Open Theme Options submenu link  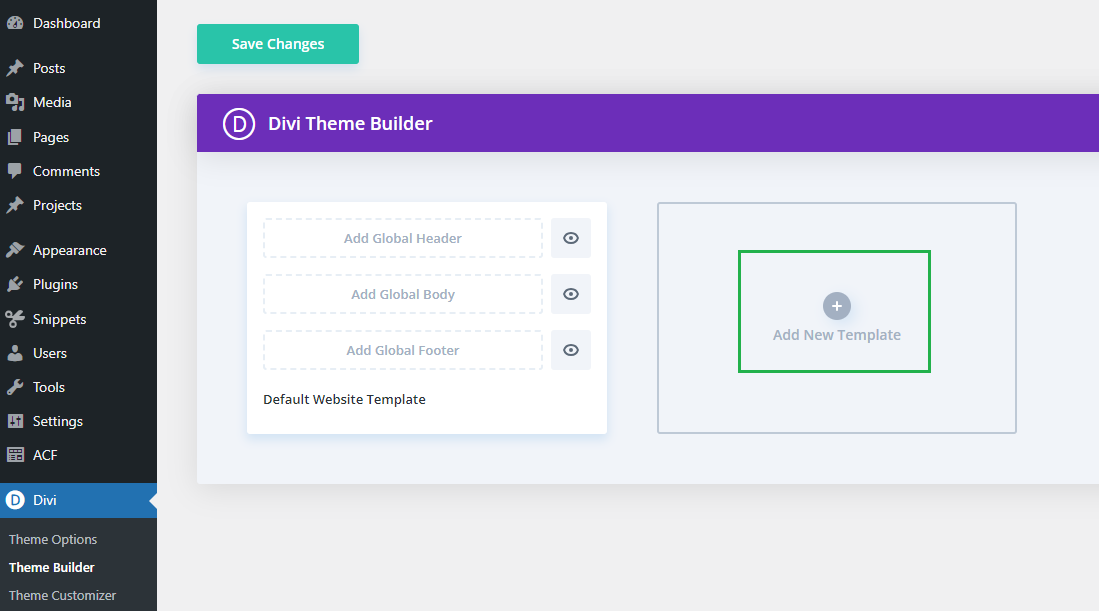[53, 540]
